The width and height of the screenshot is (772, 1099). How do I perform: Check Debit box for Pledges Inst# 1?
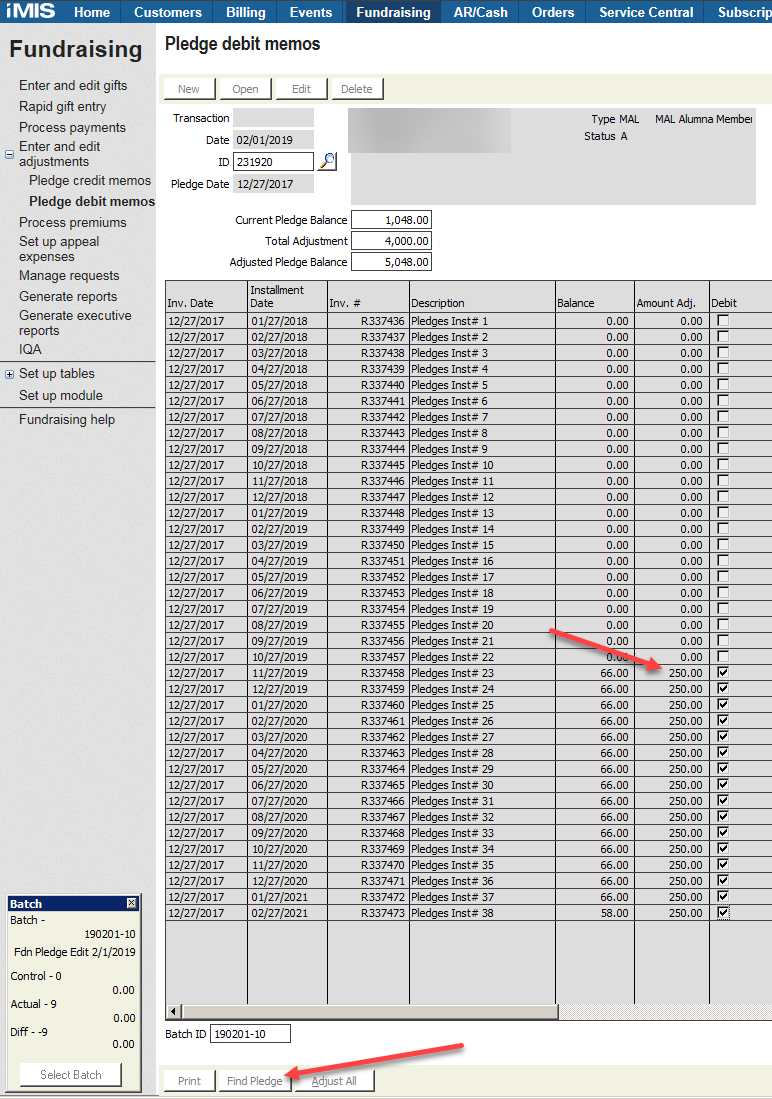(x=723, y=321)
